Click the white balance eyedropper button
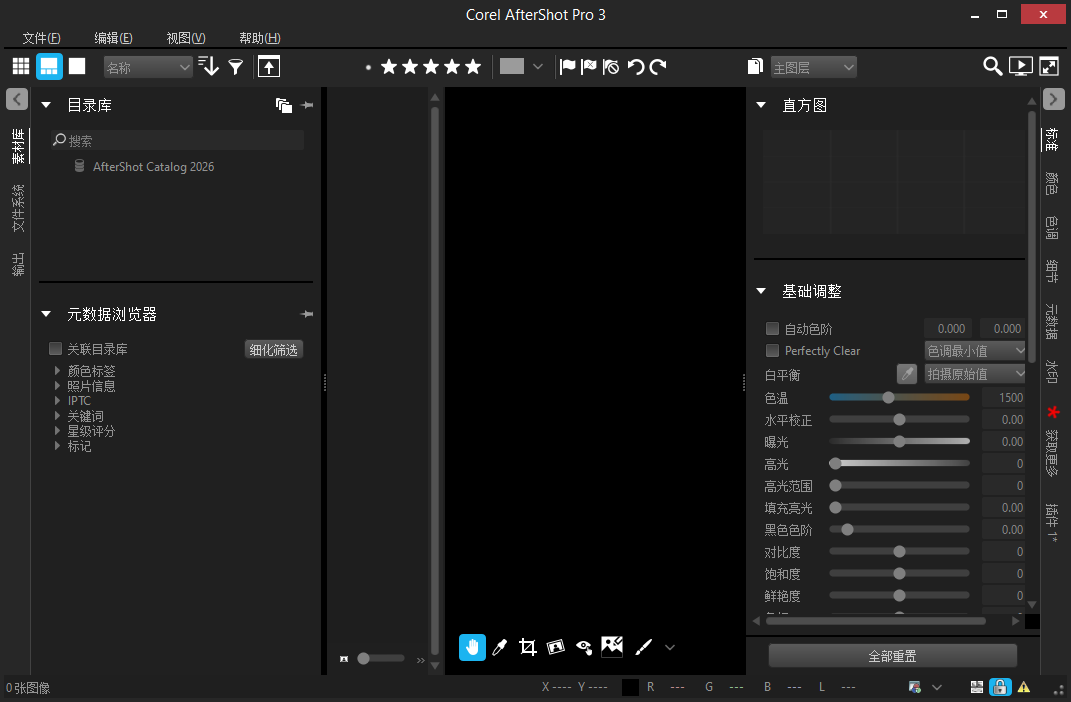 click(x=907, y=374)
